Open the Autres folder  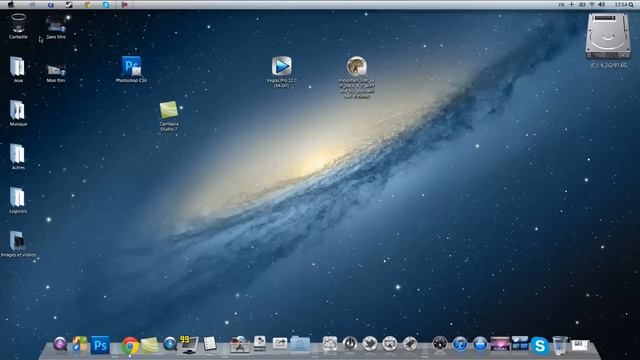point(18,157)
